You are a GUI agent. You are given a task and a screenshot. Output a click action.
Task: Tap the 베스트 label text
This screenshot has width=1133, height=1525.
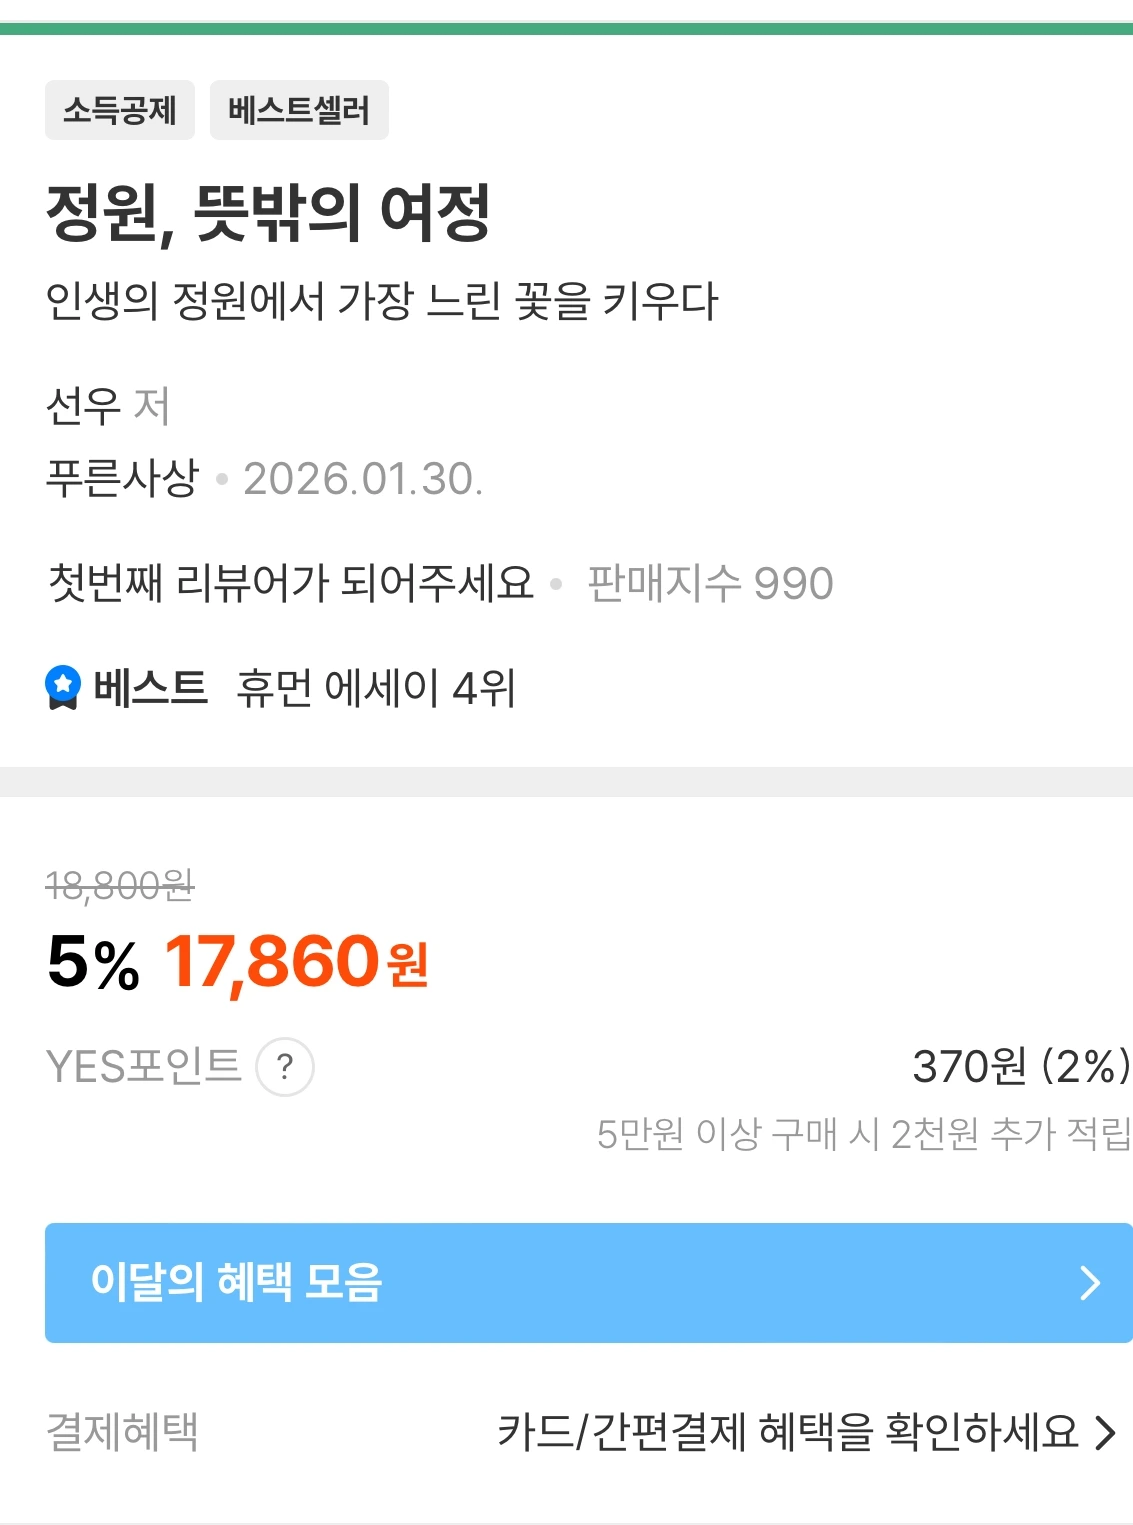tap(150, 687)
